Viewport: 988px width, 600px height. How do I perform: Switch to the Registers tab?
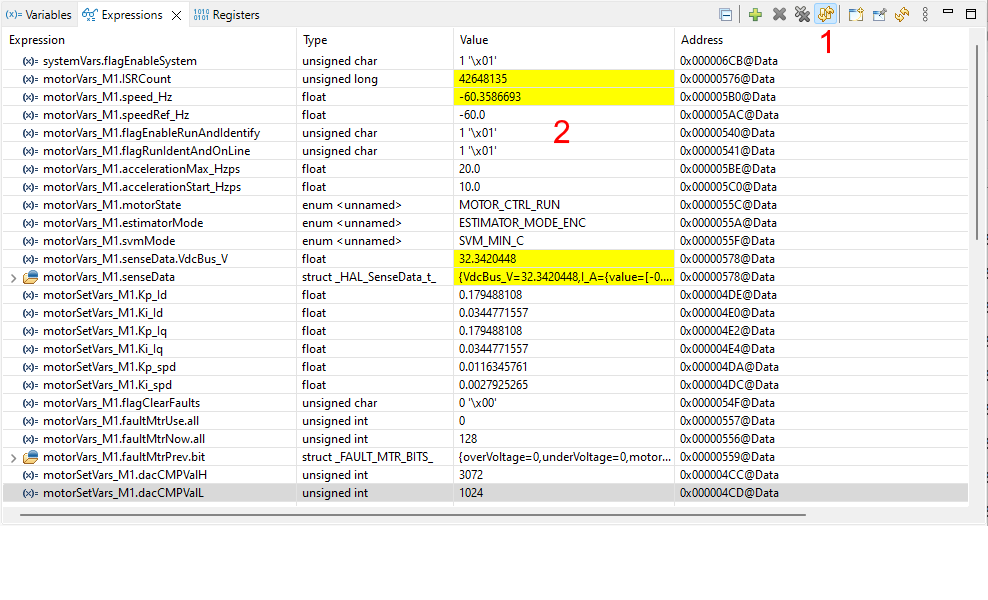226,15
